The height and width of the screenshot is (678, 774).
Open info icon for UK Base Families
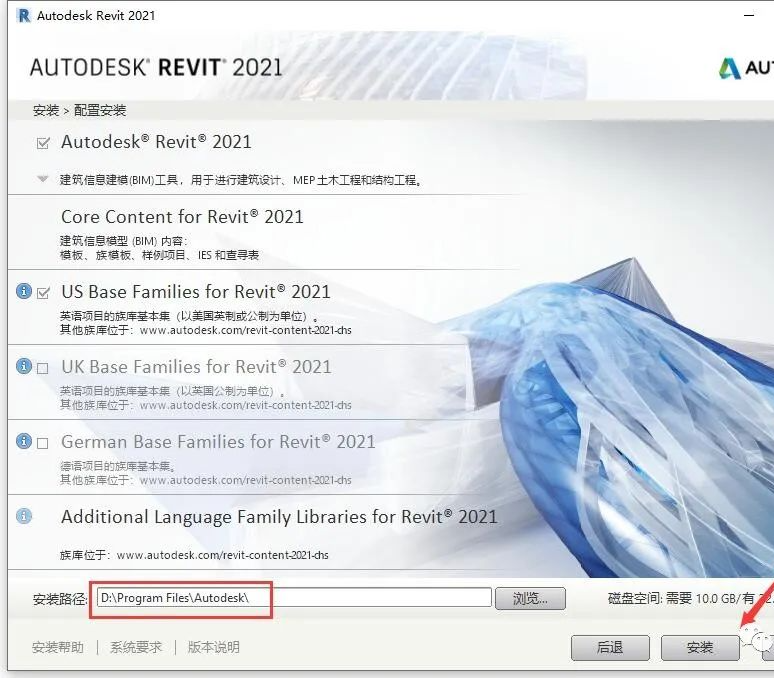click(x=24, y=366)
